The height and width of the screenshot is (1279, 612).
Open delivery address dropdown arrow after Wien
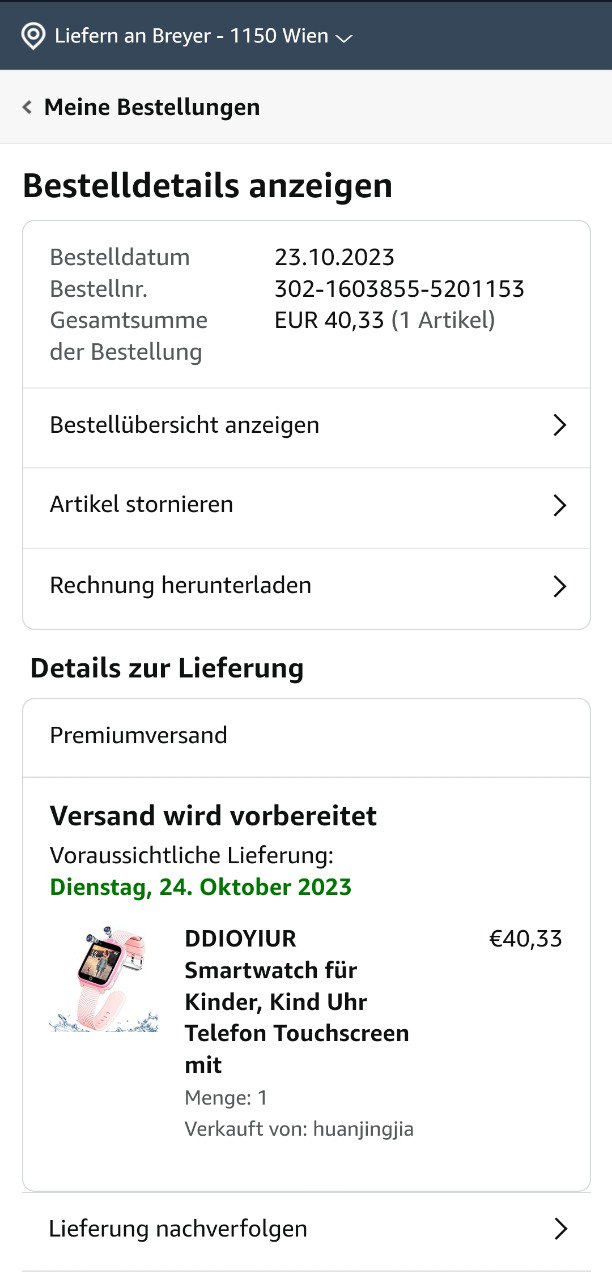coord(344,39)
